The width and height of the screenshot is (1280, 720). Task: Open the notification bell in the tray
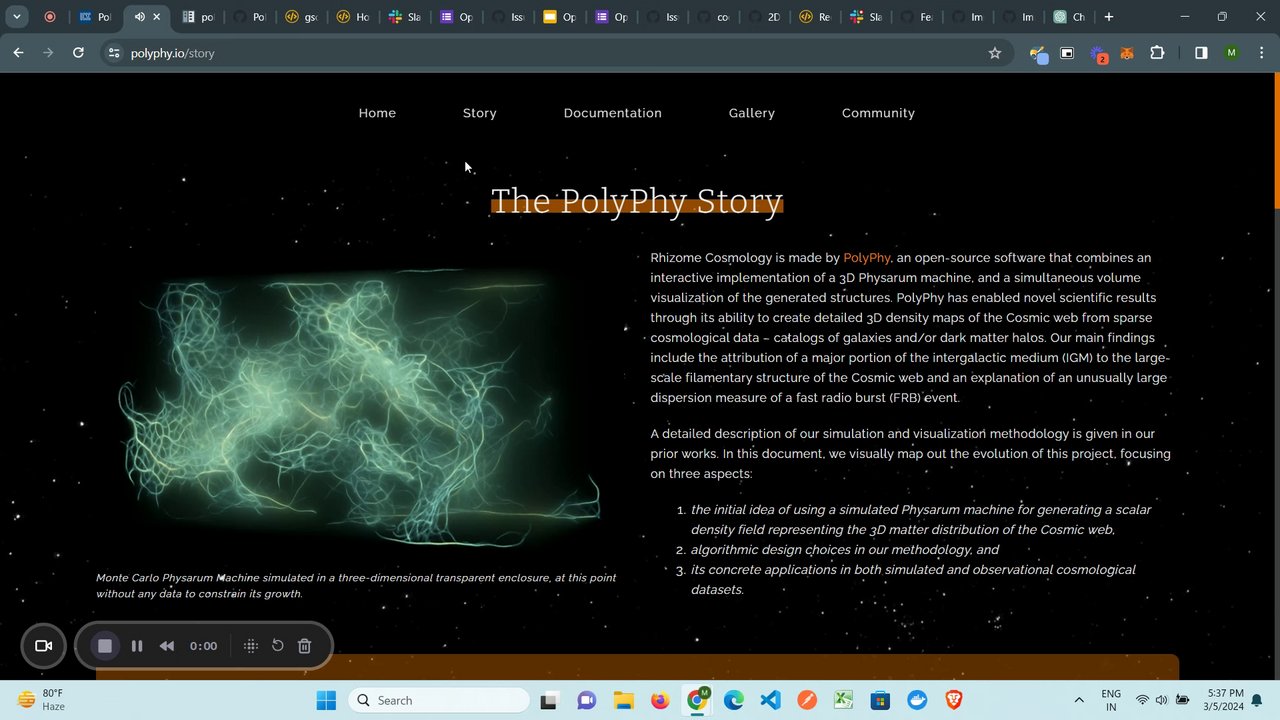point(1257,700)
